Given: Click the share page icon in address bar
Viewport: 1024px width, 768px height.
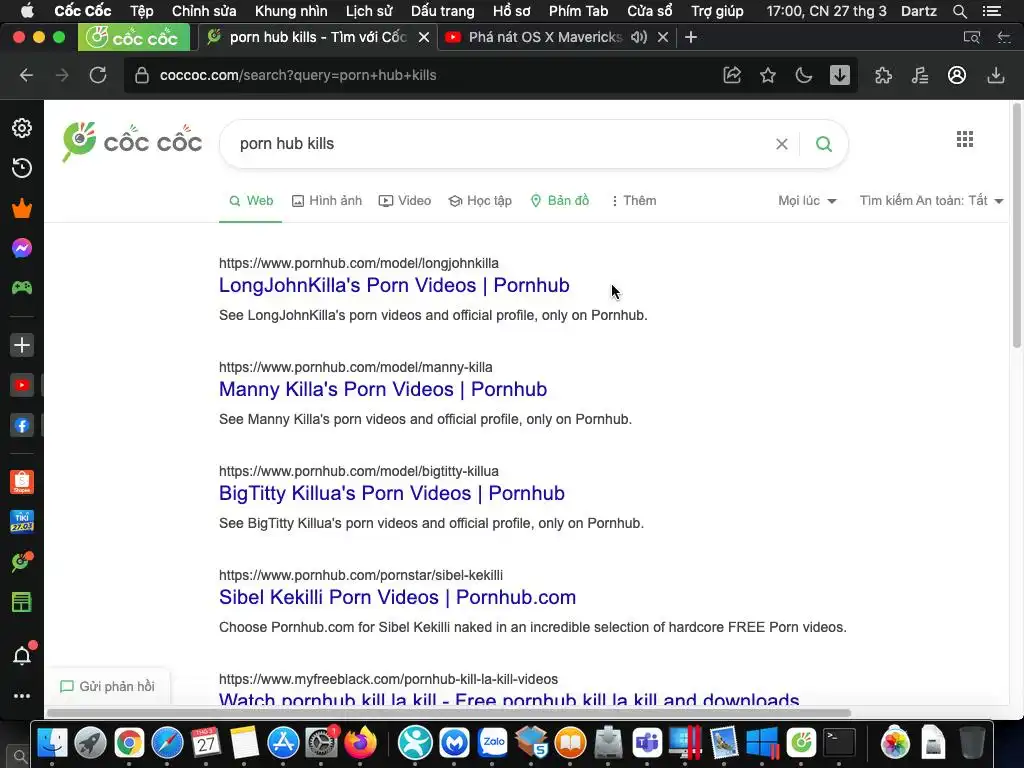Looking at the screenshot, I should click(732, 75).
